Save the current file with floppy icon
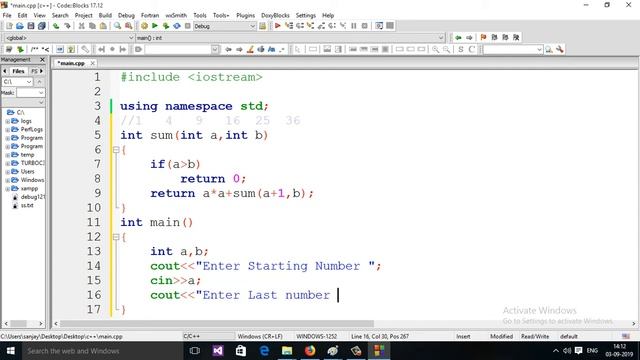Screen dimensions: 640x360 click(31, 26)
